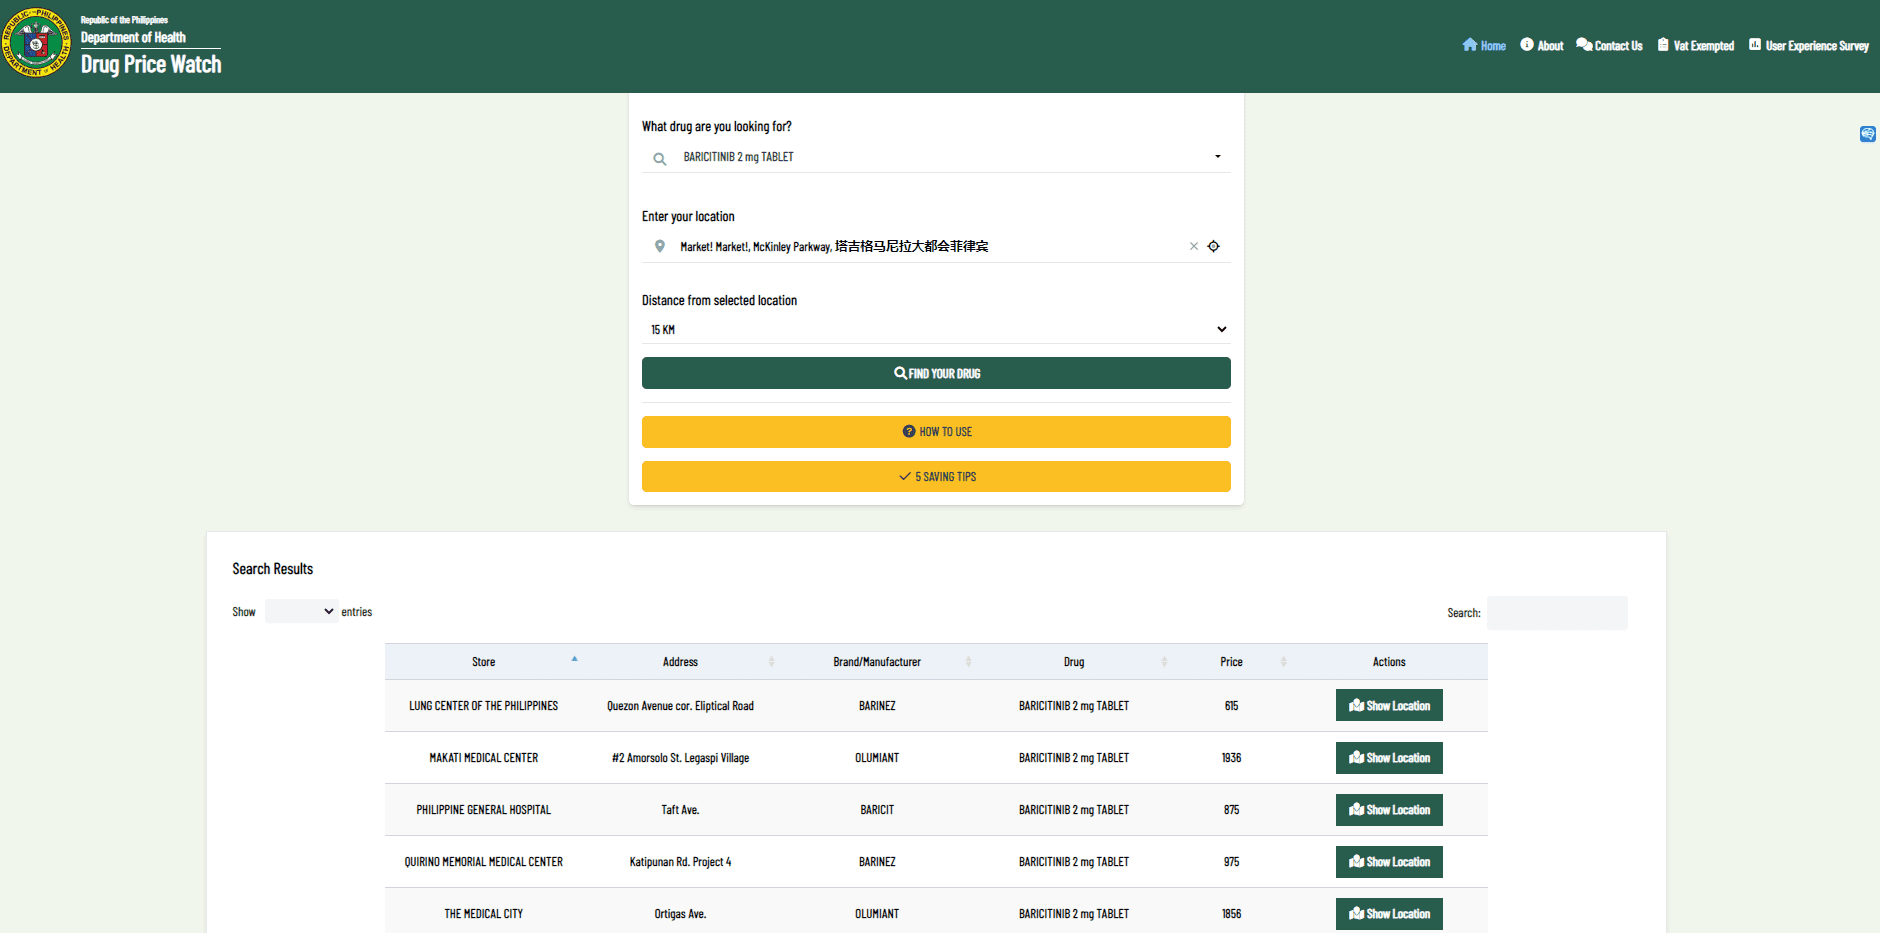Screen dimensions: 1880x933
Task: Click the price 875 cell
Action: (1231, 810)
